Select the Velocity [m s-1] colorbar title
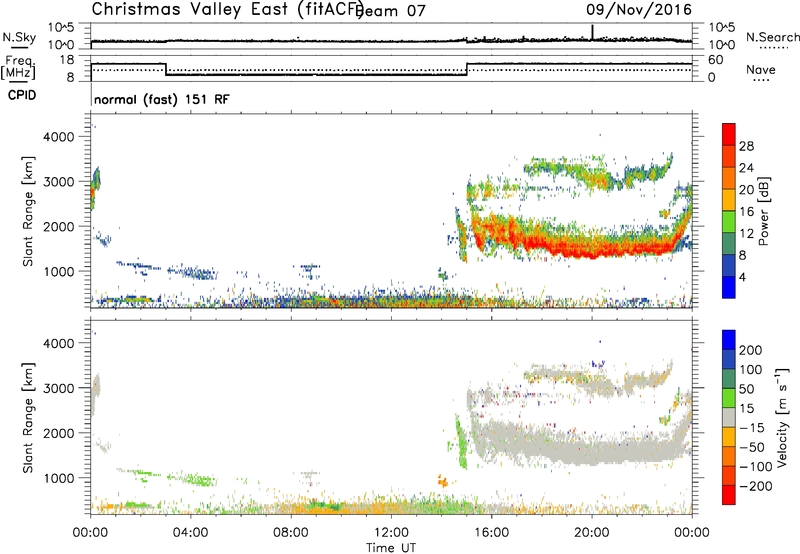Screen dimensions: 800x554 (782, 417)
